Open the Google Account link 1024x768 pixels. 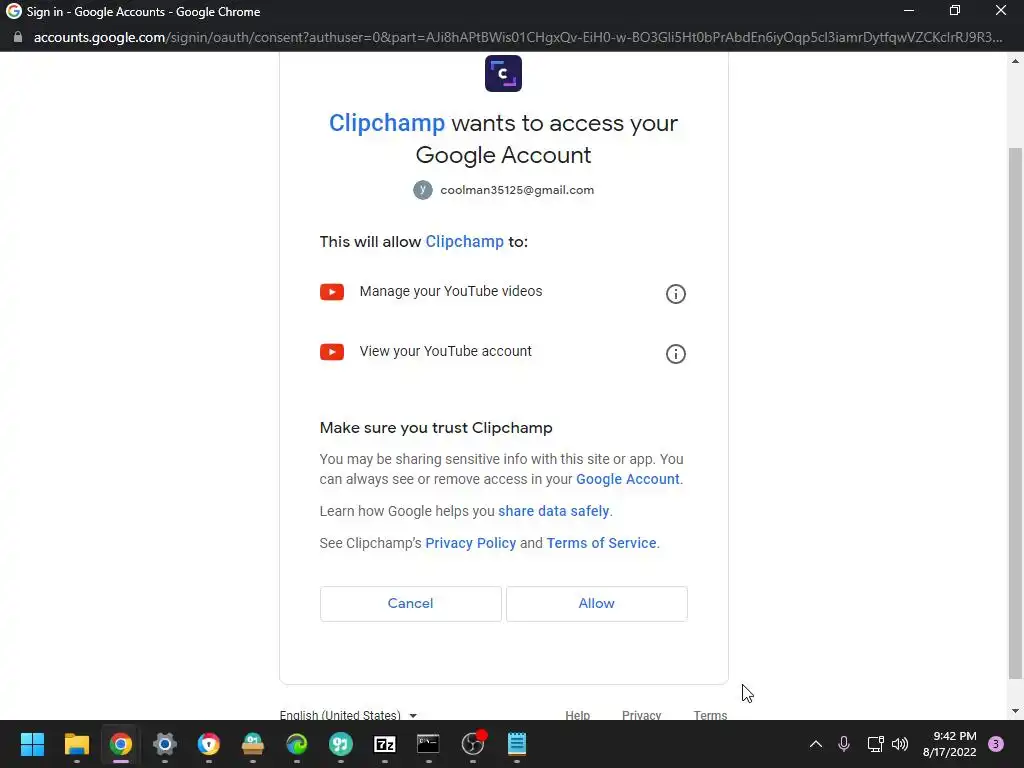point(628,479)
